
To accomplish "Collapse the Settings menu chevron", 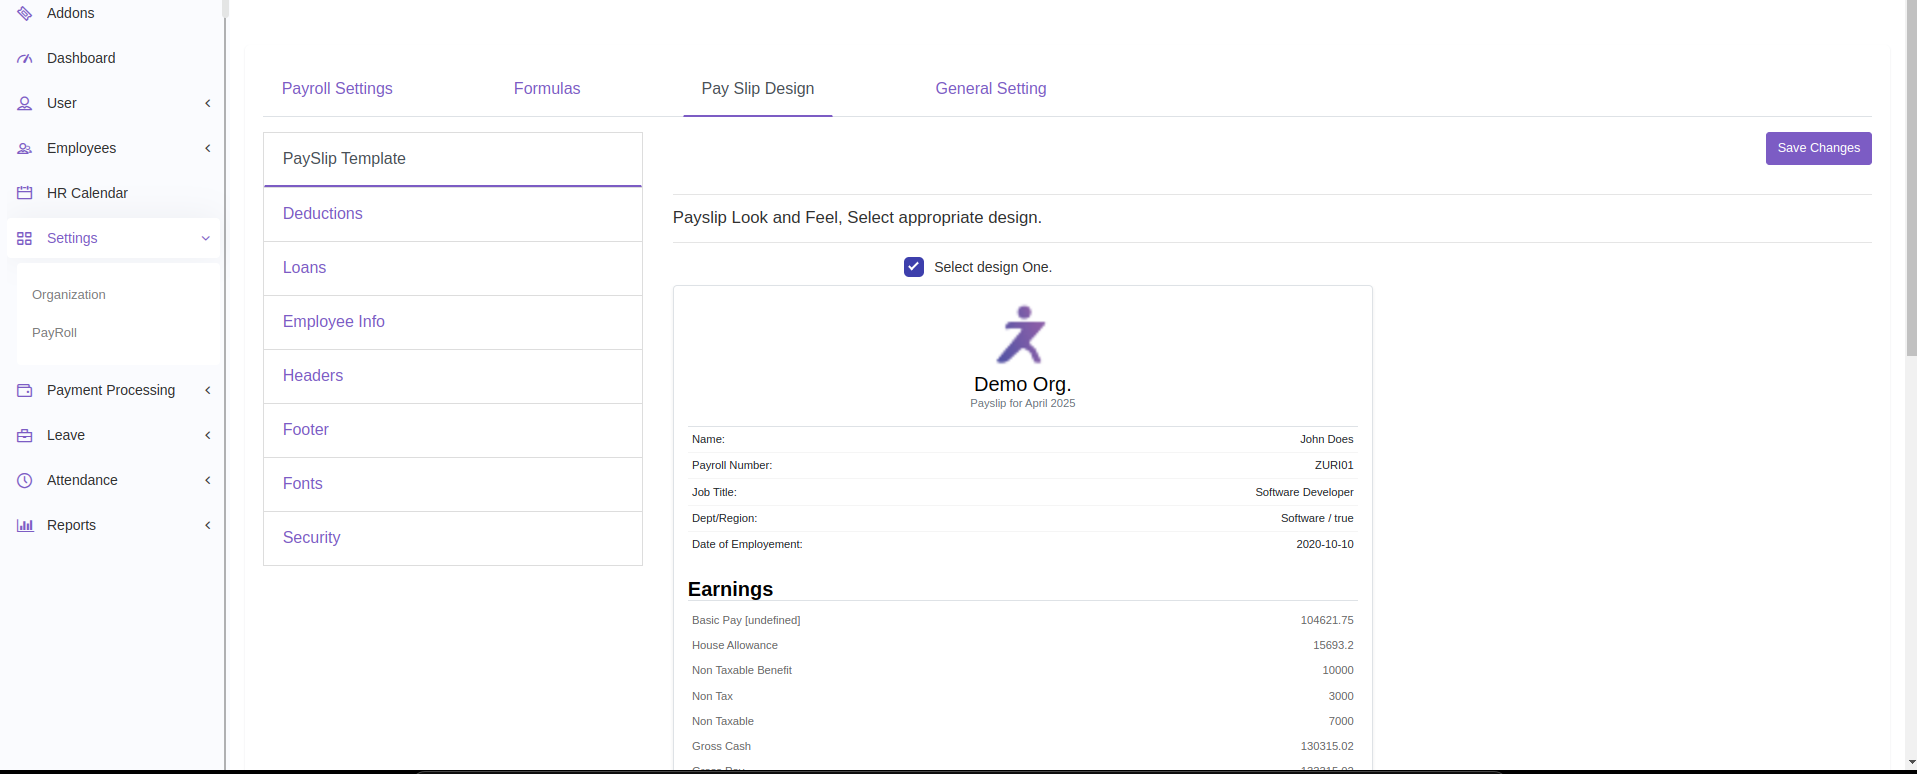I will point(206,239).
